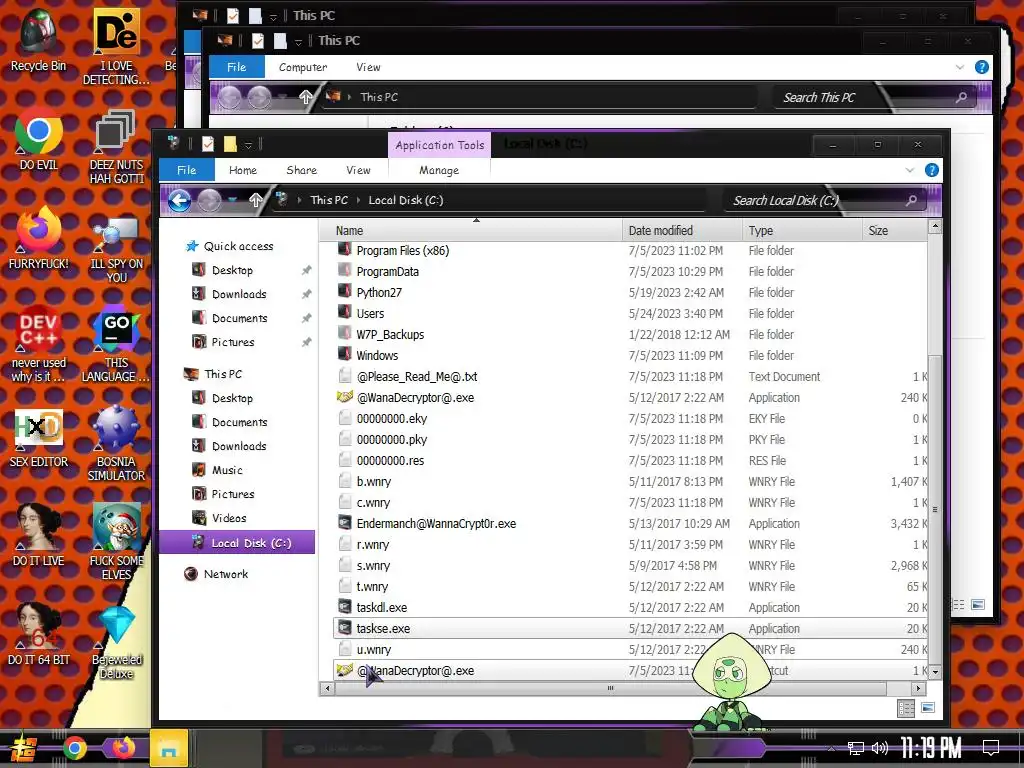Select the Endermanch@WannaCrypt0r.exe file
The width and height of the screenshot is (1024, 768).
click(x=436, y=524)
